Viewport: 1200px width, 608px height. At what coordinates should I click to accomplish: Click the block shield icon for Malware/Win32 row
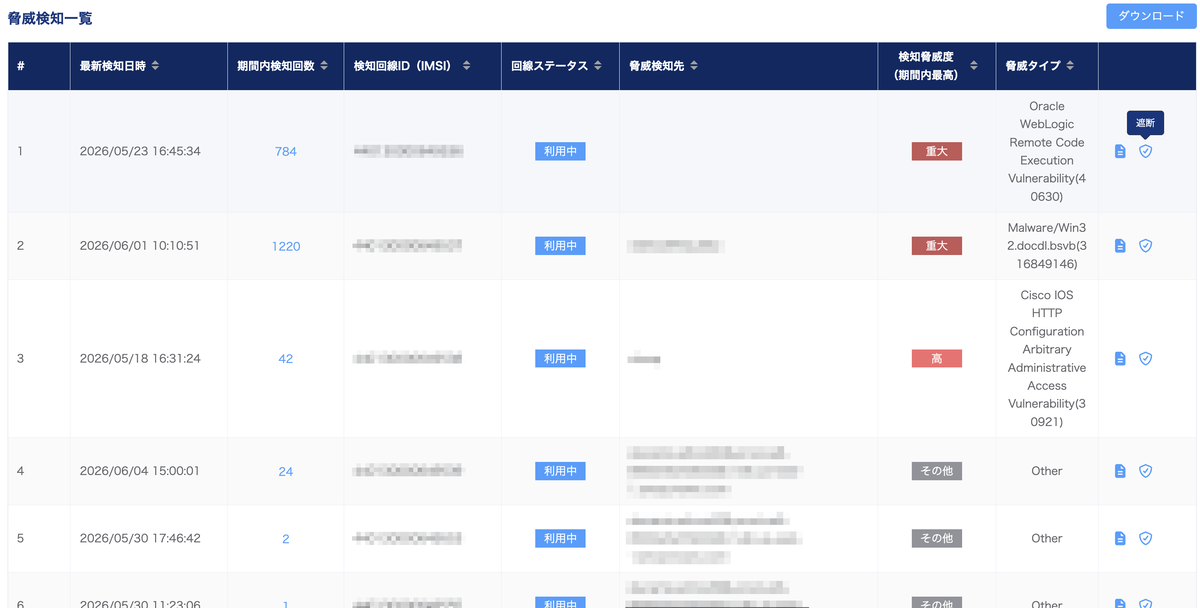[x=1146, y=245]
